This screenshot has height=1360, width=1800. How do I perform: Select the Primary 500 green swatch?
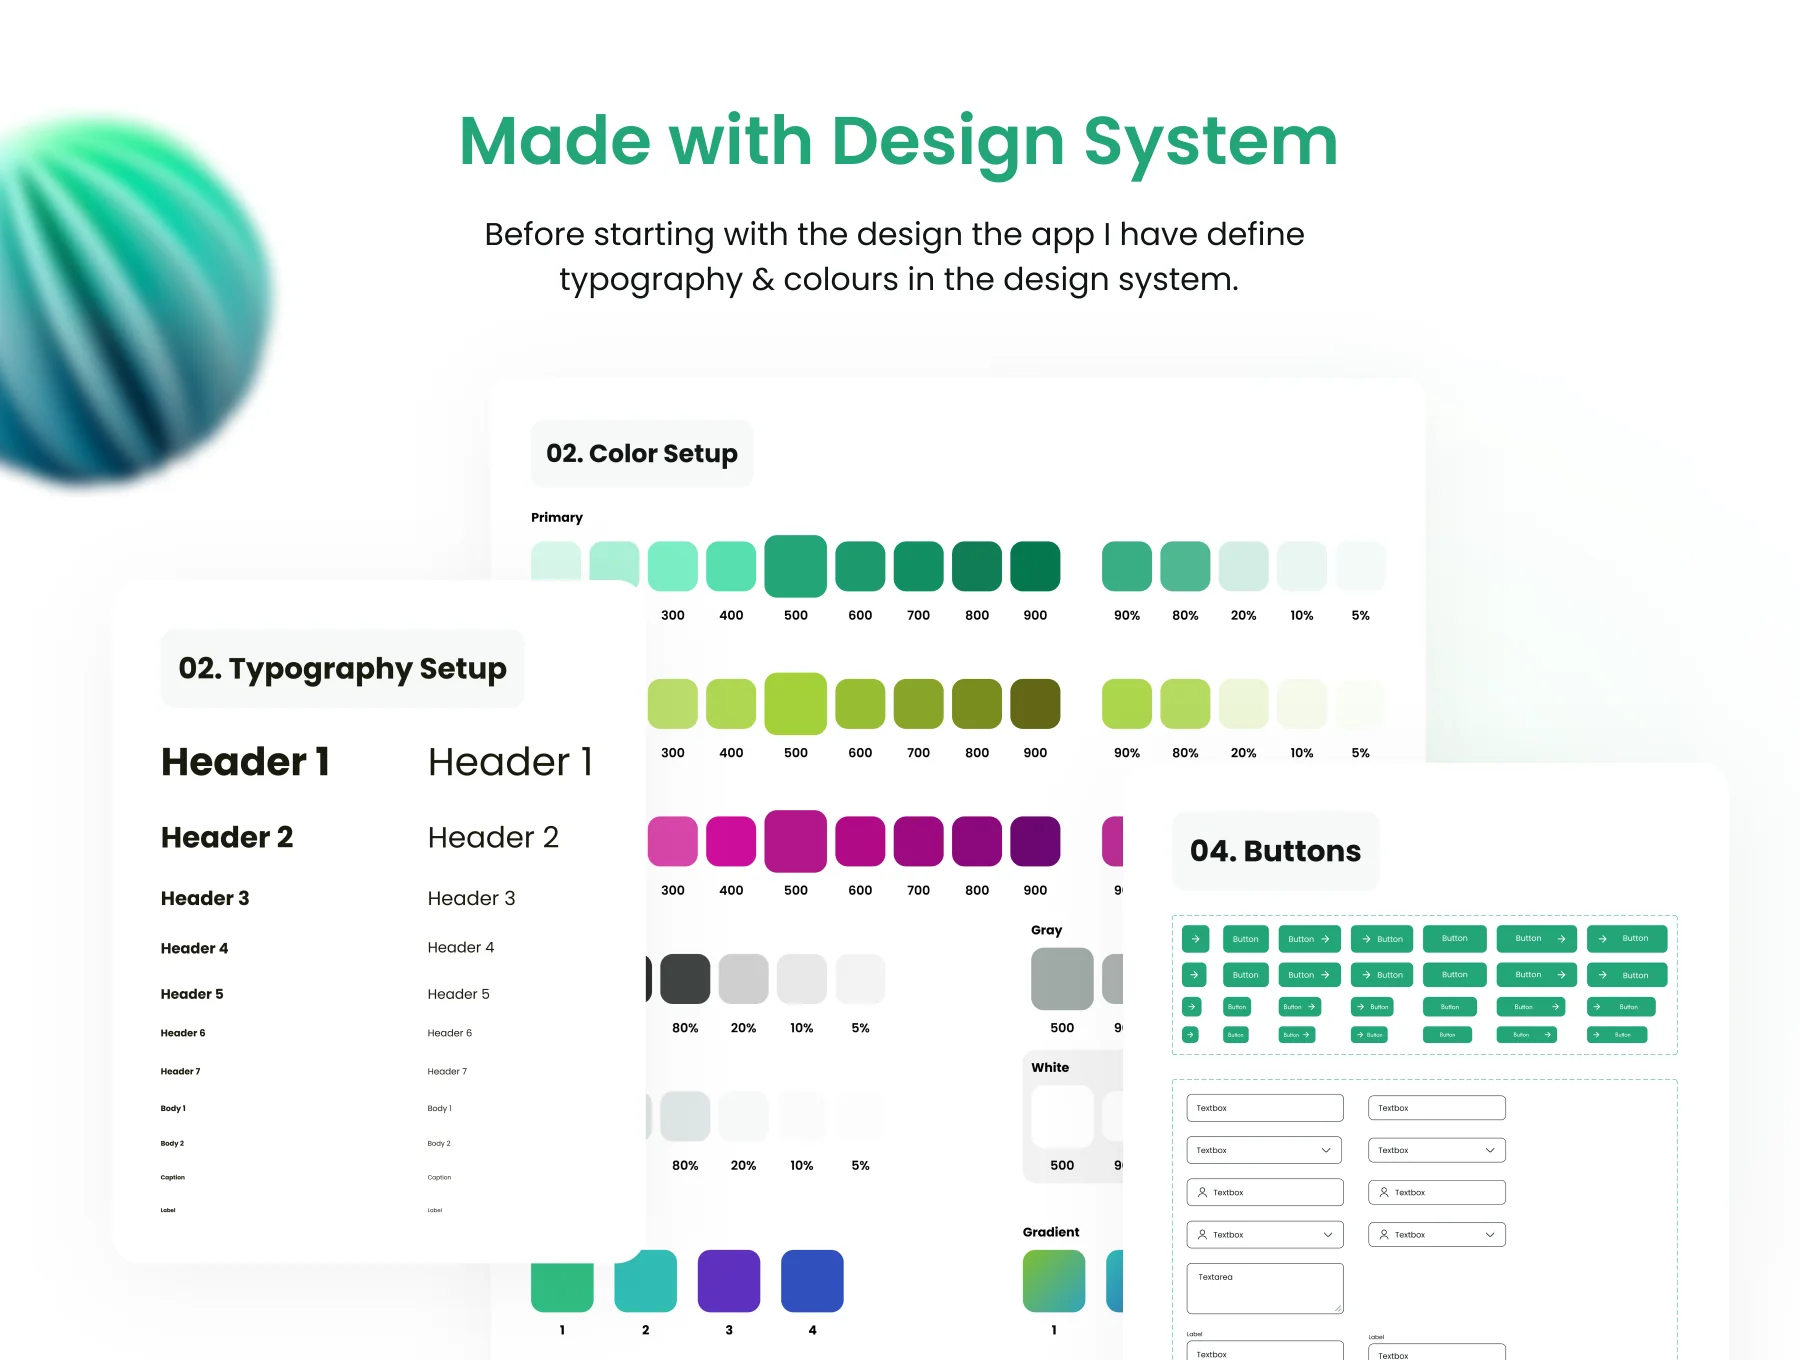pos(796,566)
